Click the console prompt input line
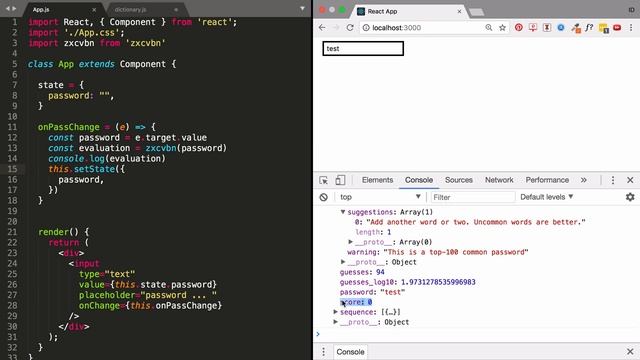The image size is (640, 360). tap(478, 334)
